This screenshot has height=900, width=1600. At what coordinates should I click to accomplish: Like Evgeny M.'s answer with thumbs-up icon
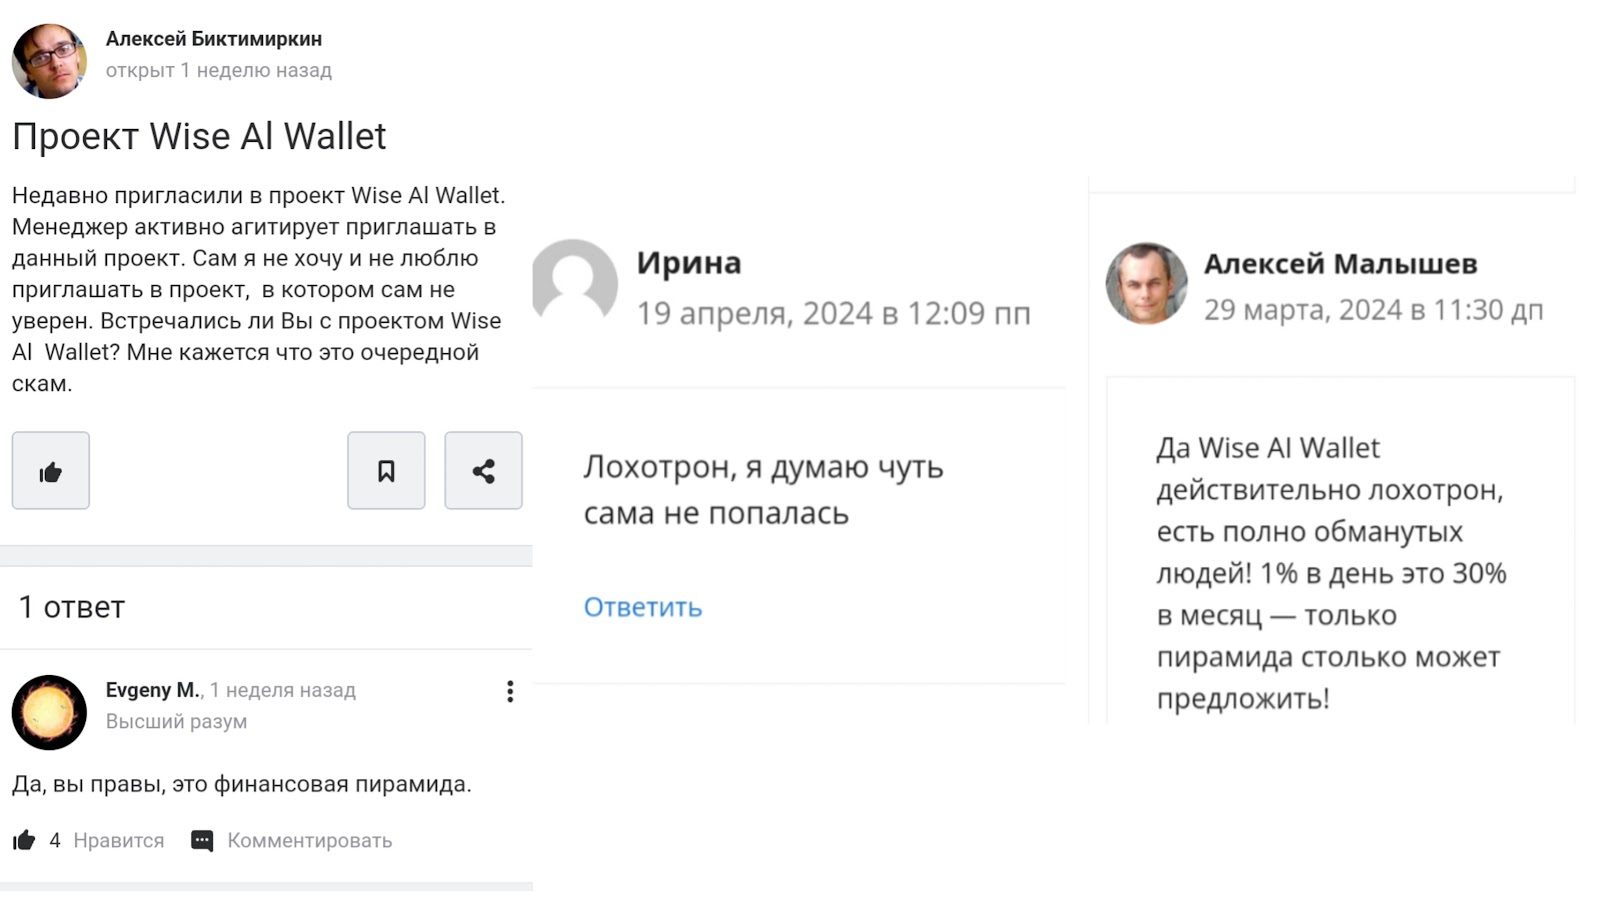(x=24, y=840)
